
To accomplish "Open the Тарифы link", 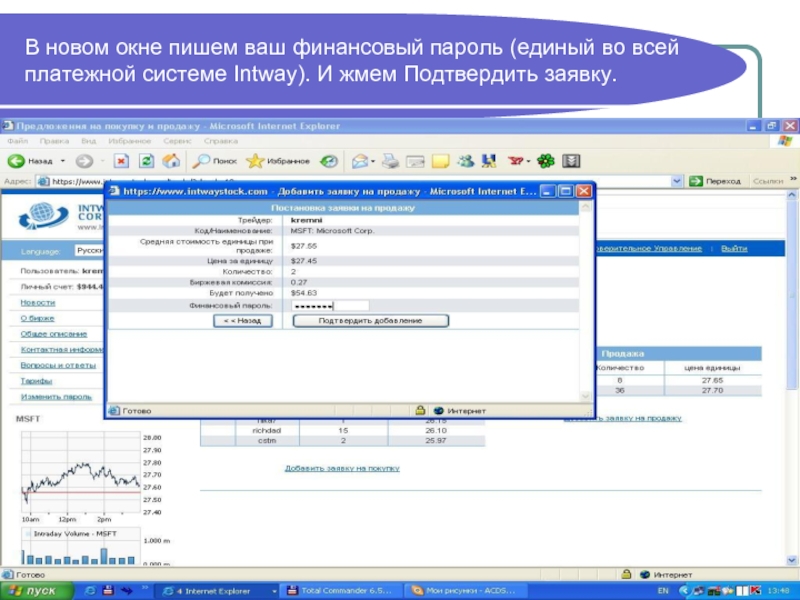I will pos(36,381).
